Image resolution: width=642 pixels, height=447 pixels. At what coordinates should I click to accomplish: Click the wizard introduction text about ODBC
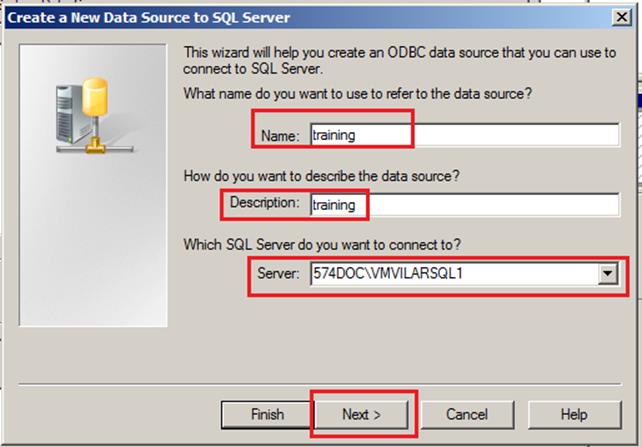400,61
